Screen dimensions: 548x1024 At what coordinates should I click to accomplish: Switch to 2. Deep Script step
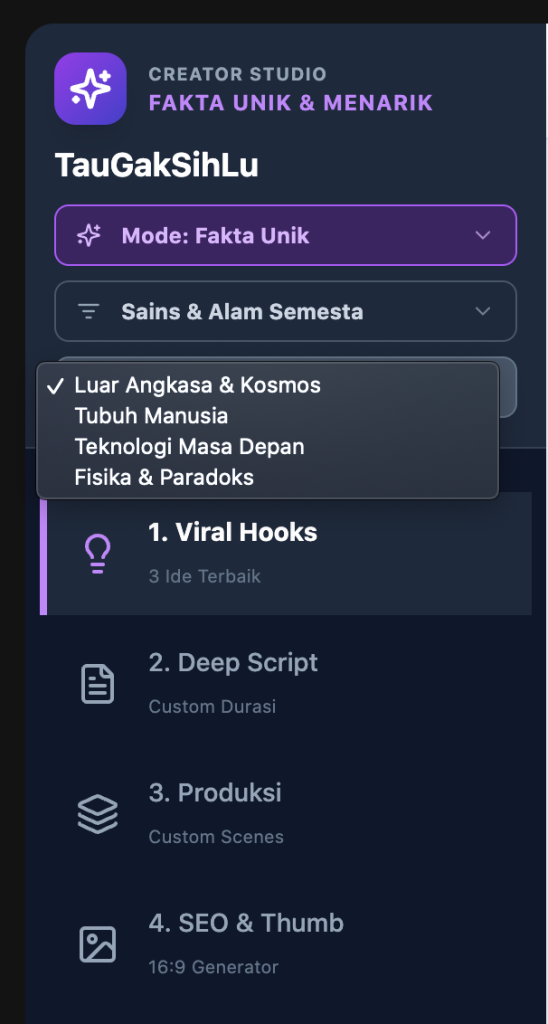tap(285, 683)
